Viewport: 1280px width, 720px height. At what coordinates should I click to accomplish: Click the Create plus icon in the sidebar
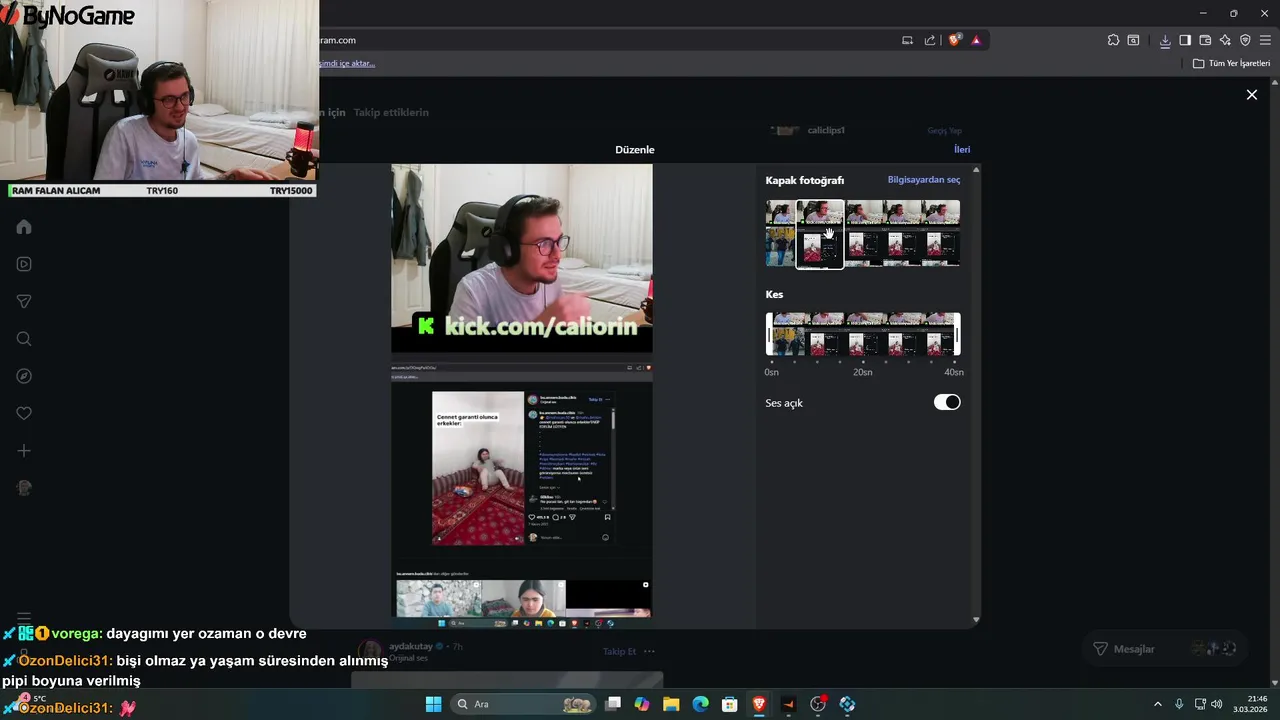coord(24,451)
